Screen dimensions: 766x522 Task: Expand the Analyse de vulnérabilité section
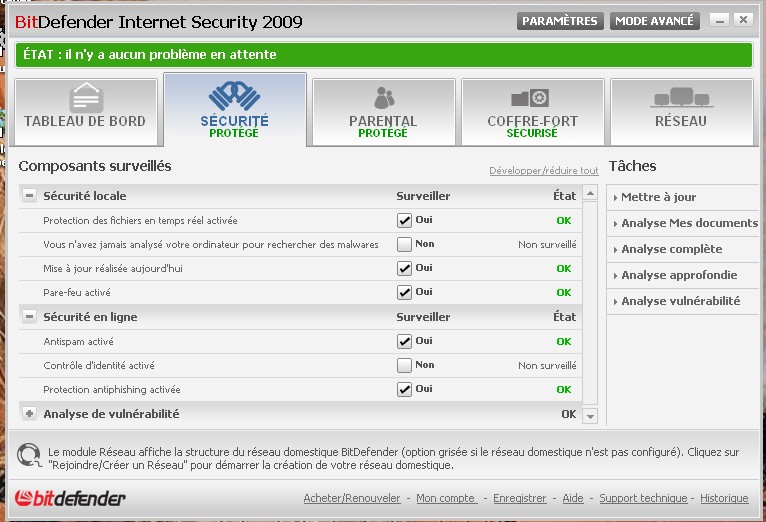point(29,414)
